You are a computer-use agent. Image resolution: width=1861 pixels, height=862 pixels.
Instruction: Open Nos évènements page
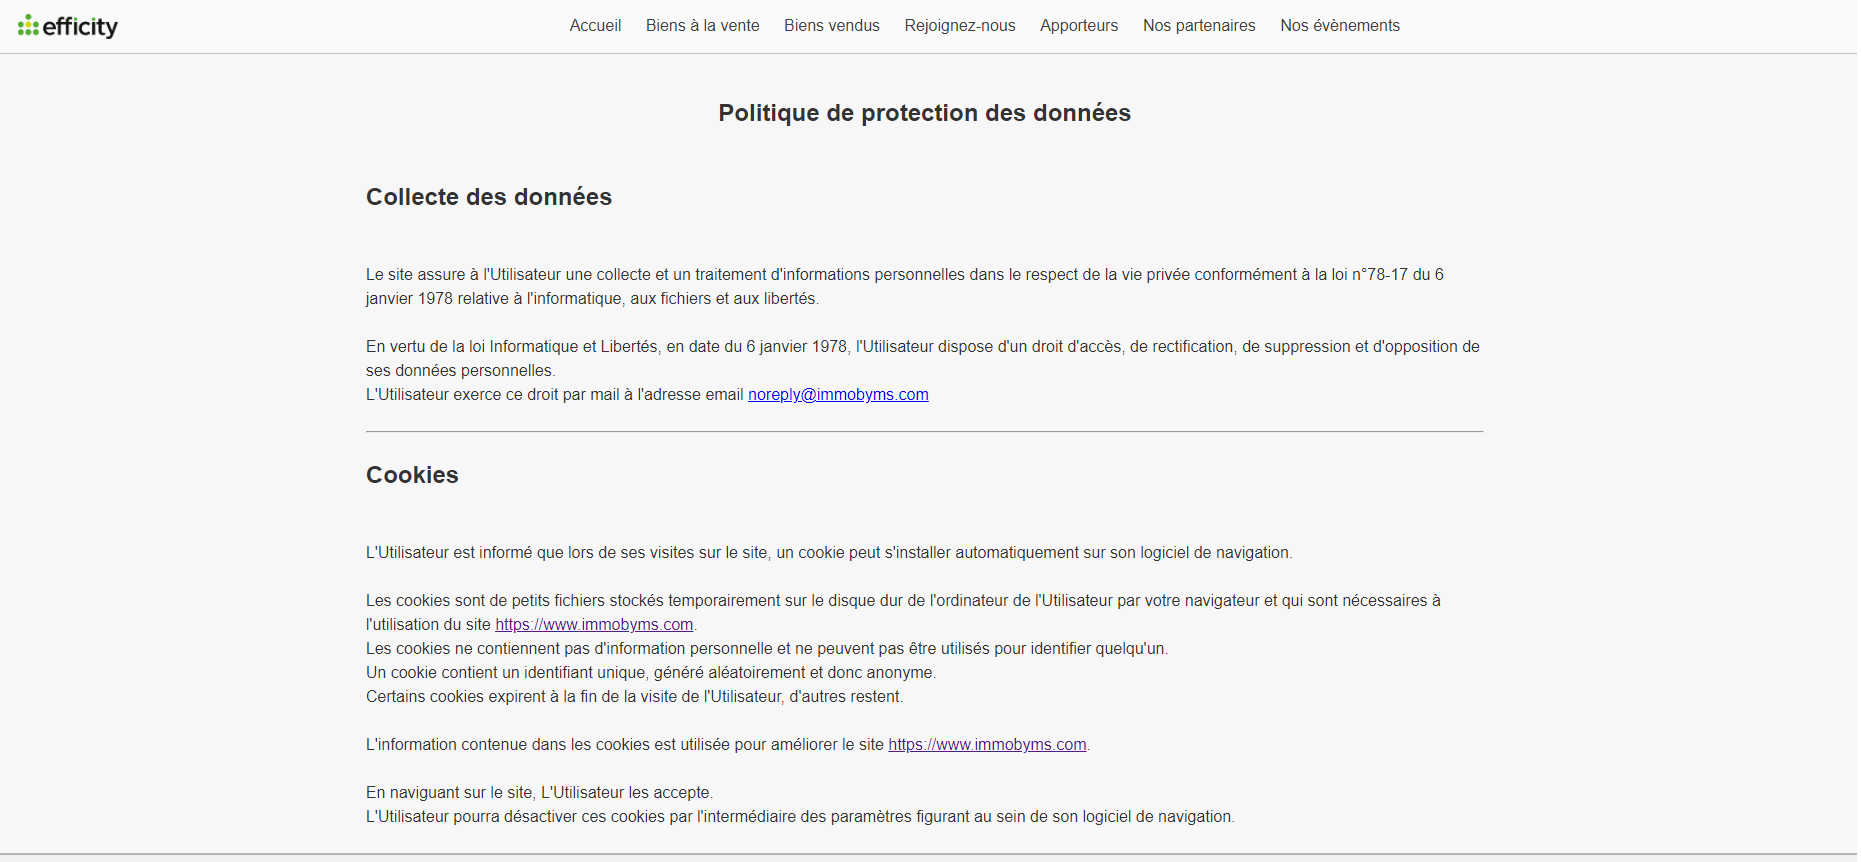[x=1339, y=26]
